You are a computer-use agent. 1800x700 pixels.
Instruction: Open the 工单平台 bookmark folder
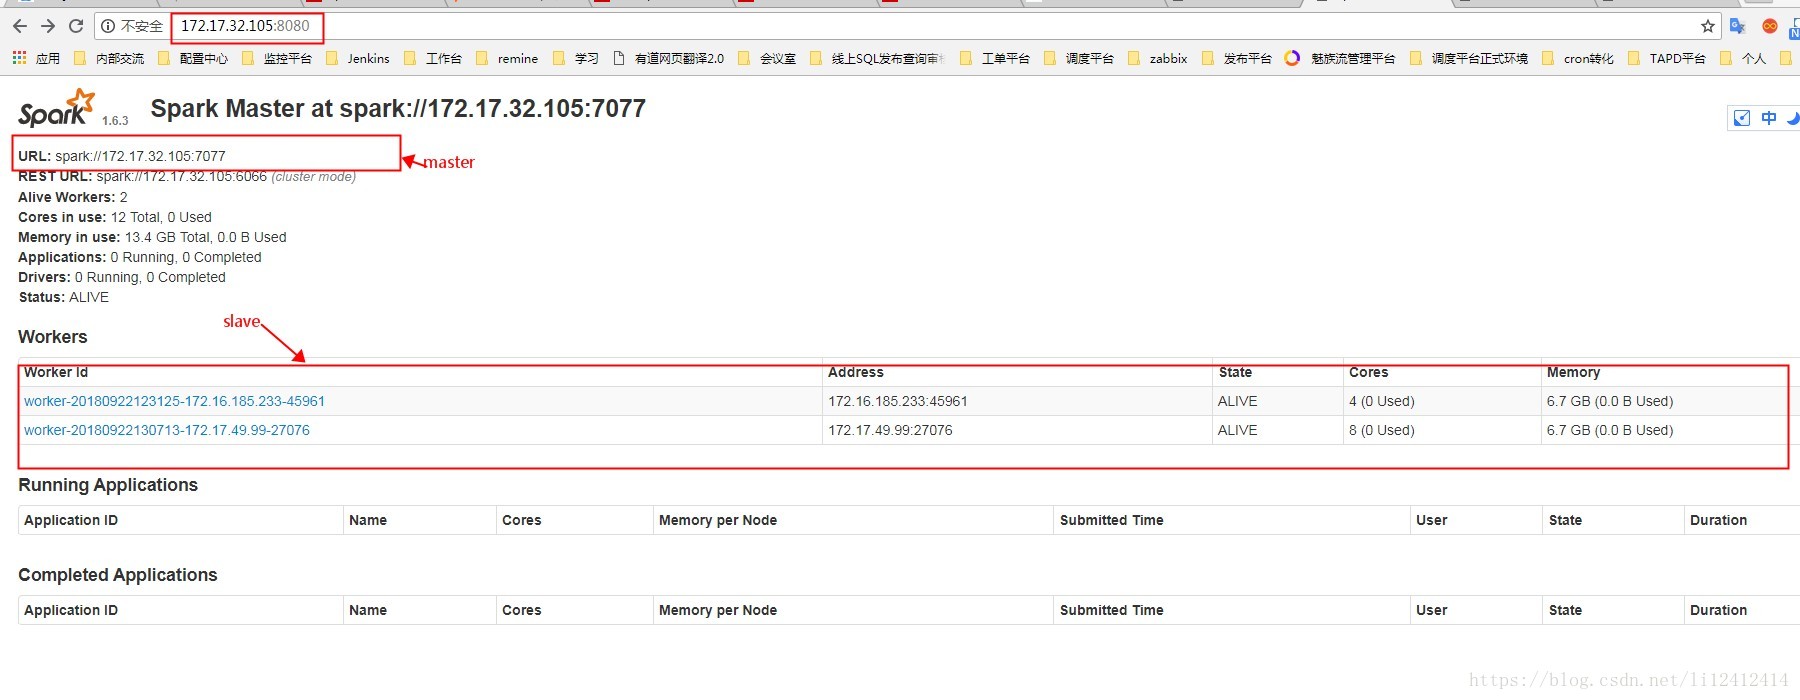click(x=995, y=58)
